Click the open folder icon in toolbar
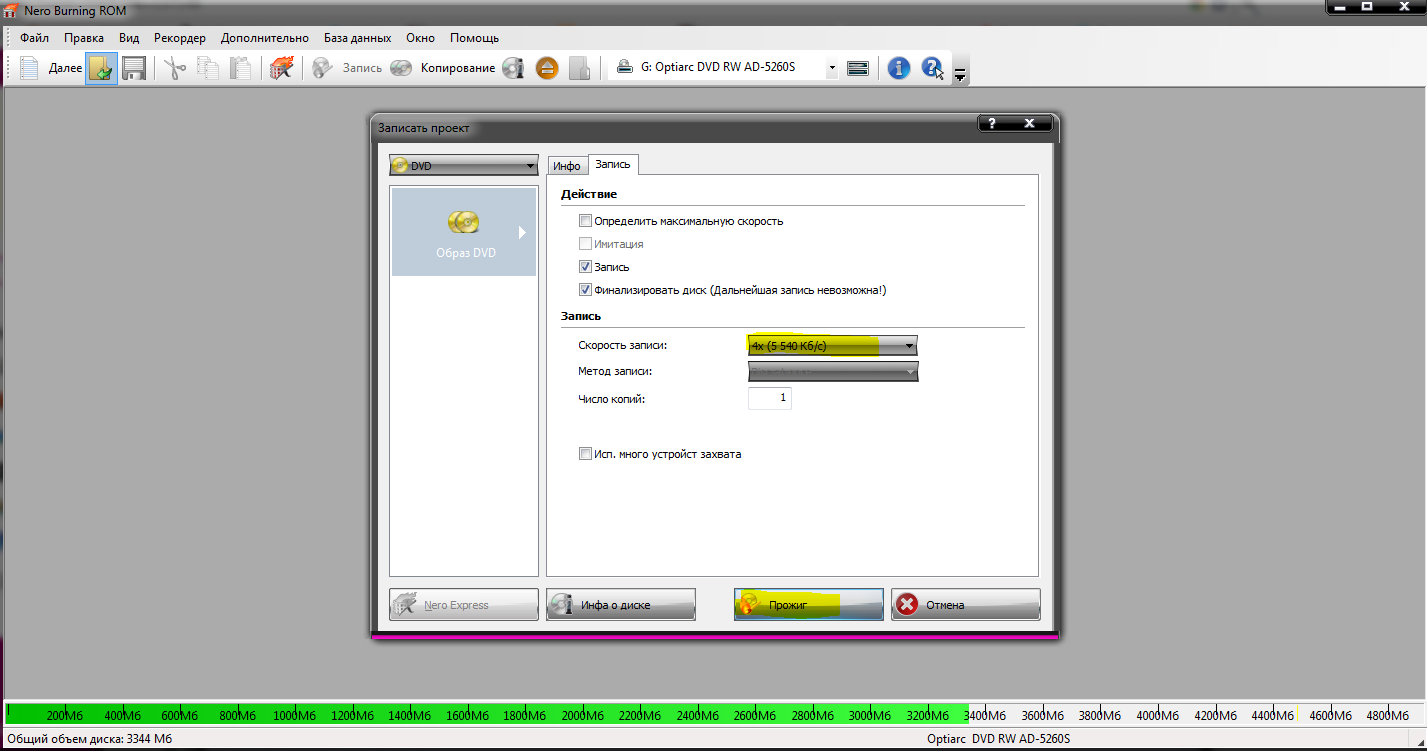Image resolution: width=1427 pixels, height=751 pixels. pyautogui.click(x=101, y=68)
